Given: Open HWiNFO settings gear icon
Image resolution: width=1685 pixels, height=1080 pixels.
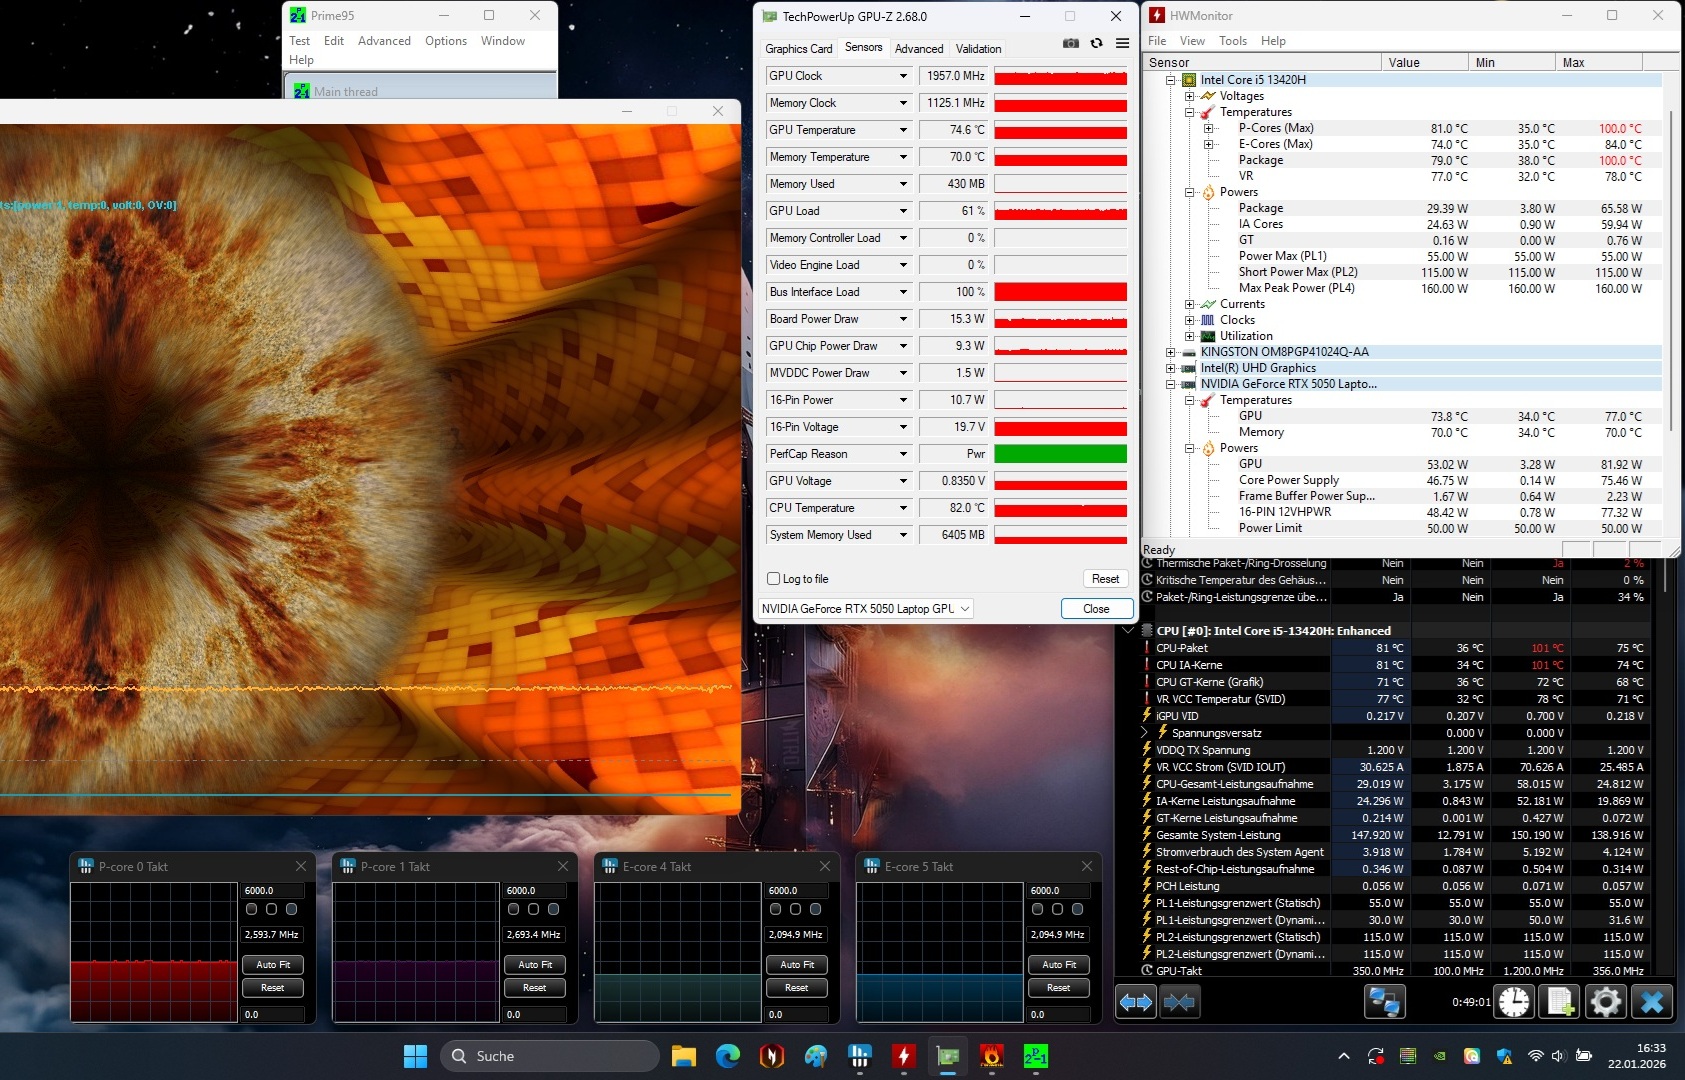Looking at the screenshot, I should click(1605, 1001).
